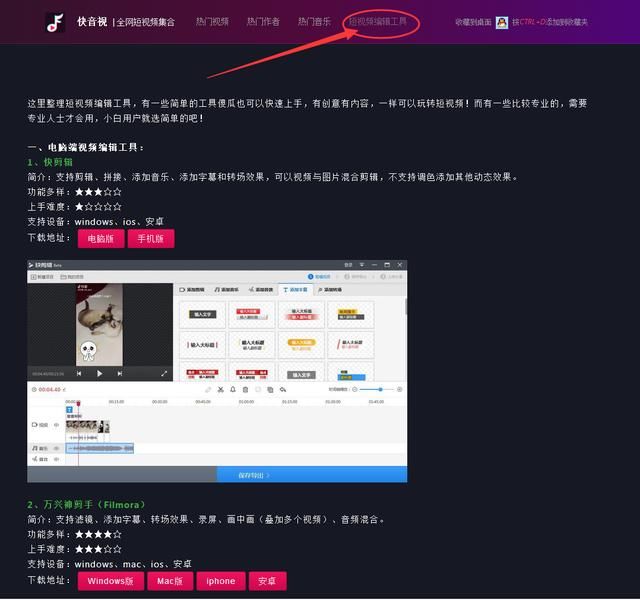Click the timeline zoom slider handle
The image size is (640, 600).
coord(380,389)
